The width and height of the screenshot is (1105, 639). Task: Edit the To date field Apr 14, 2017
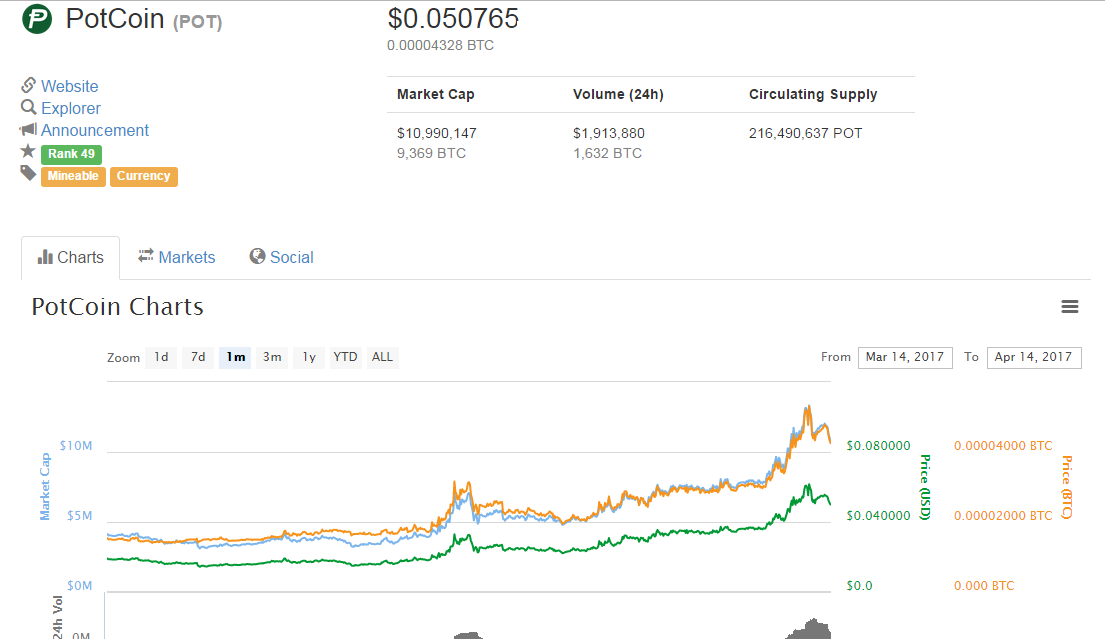pos(1034,357)
